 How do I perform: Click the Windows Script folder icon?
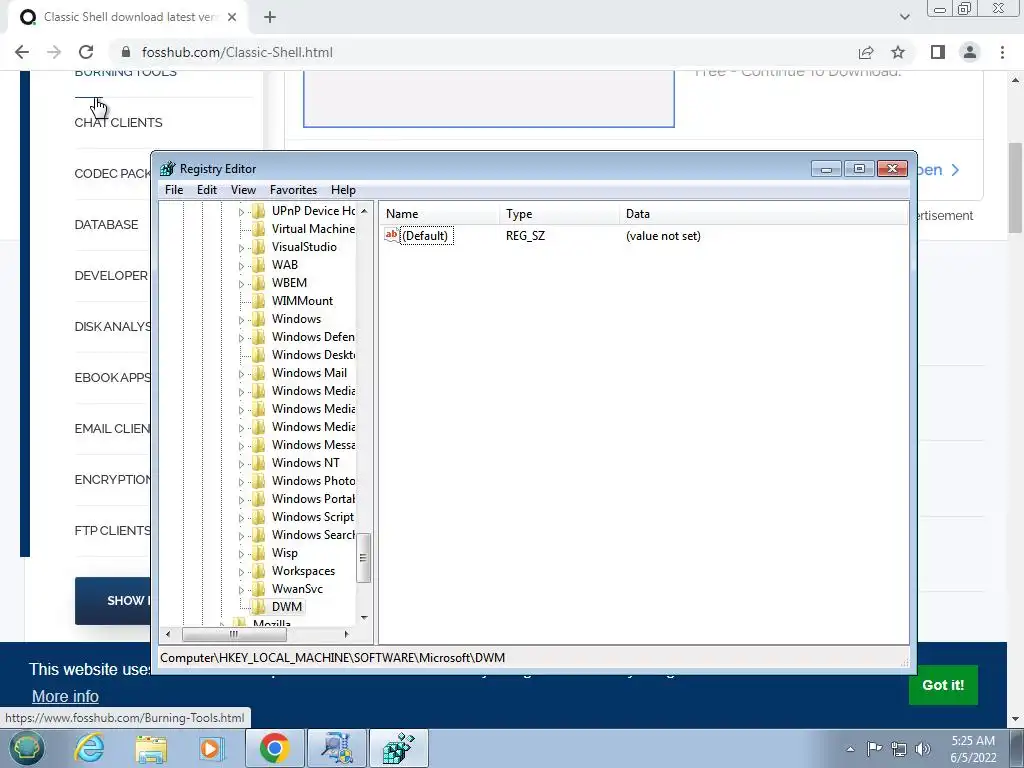click(259, 517)
